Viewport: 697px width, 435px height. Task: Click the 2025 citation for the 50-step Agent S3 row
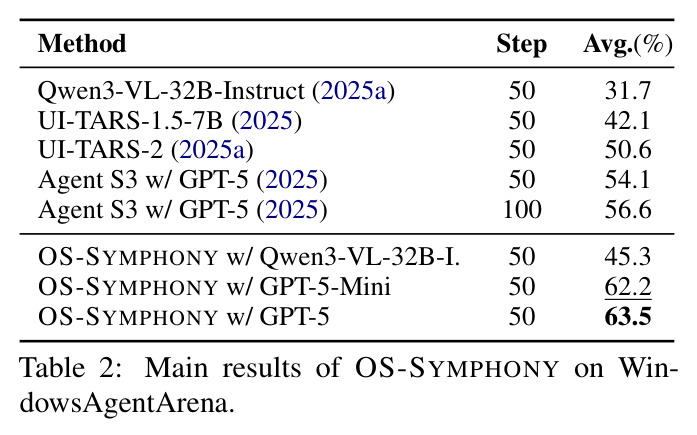click(292, 180)
